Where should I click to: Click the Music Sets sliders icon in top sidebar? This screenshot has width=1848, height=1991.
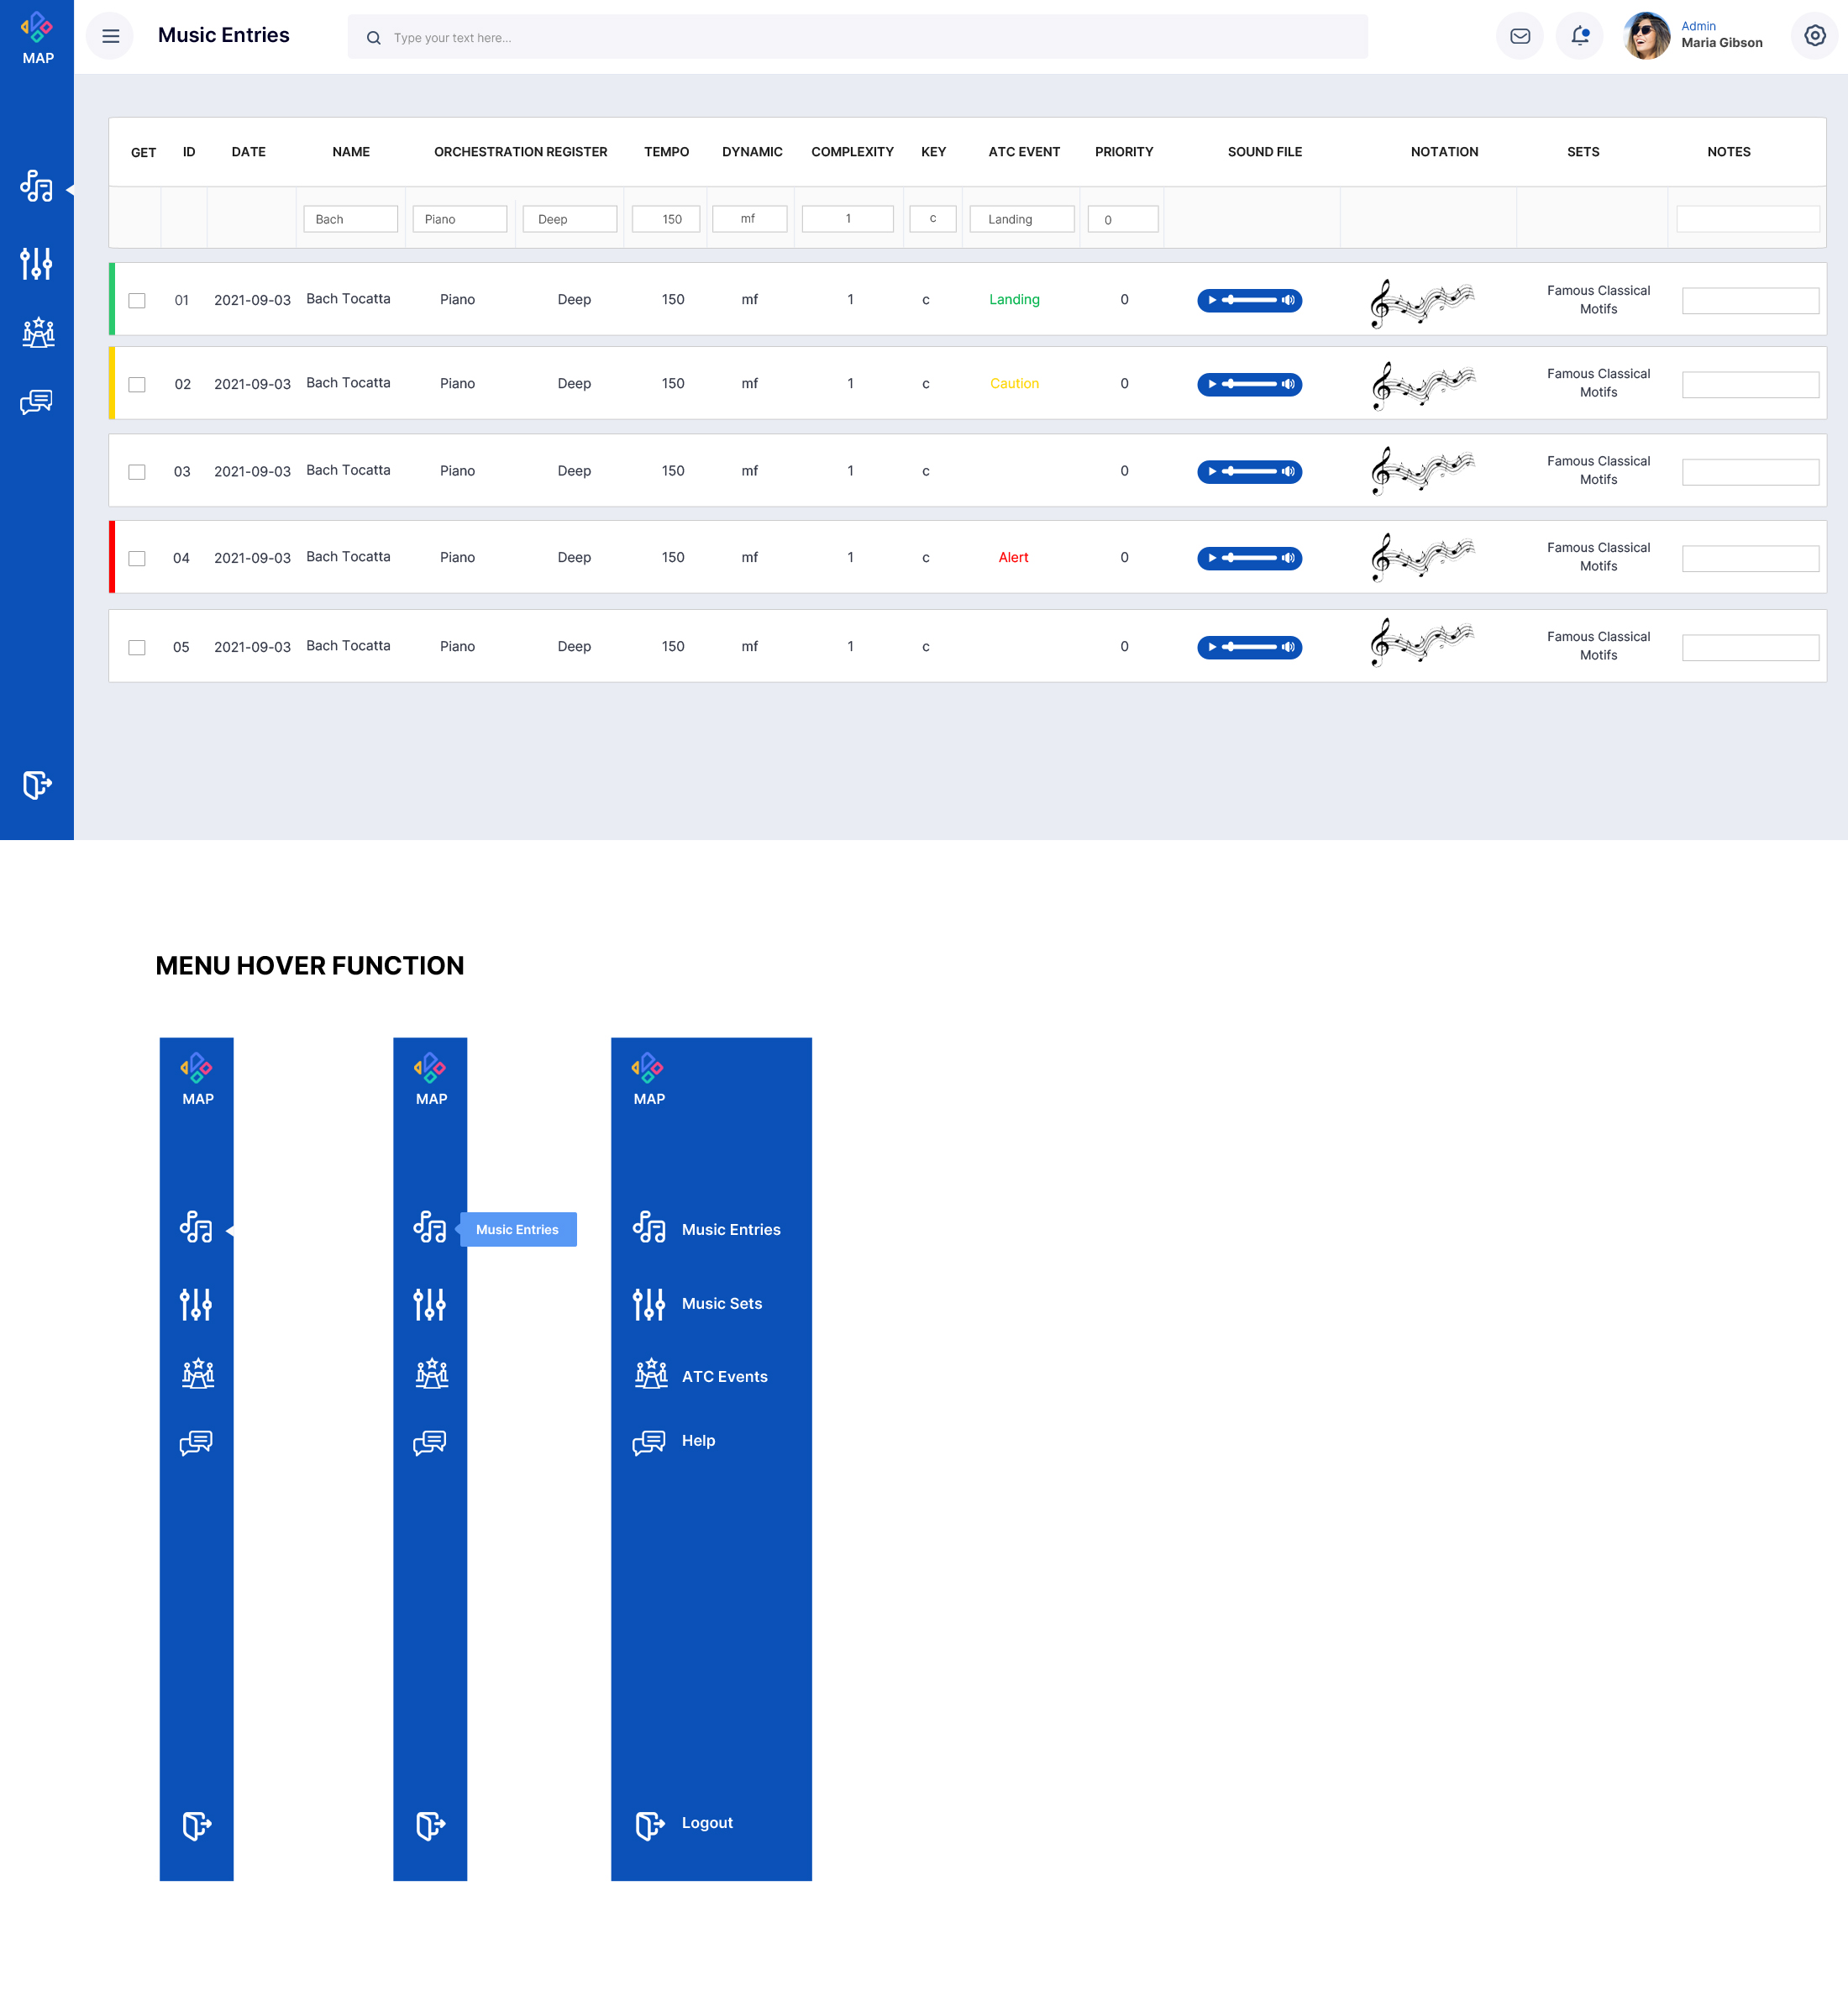pyautogui.click(x=37, y=263)
